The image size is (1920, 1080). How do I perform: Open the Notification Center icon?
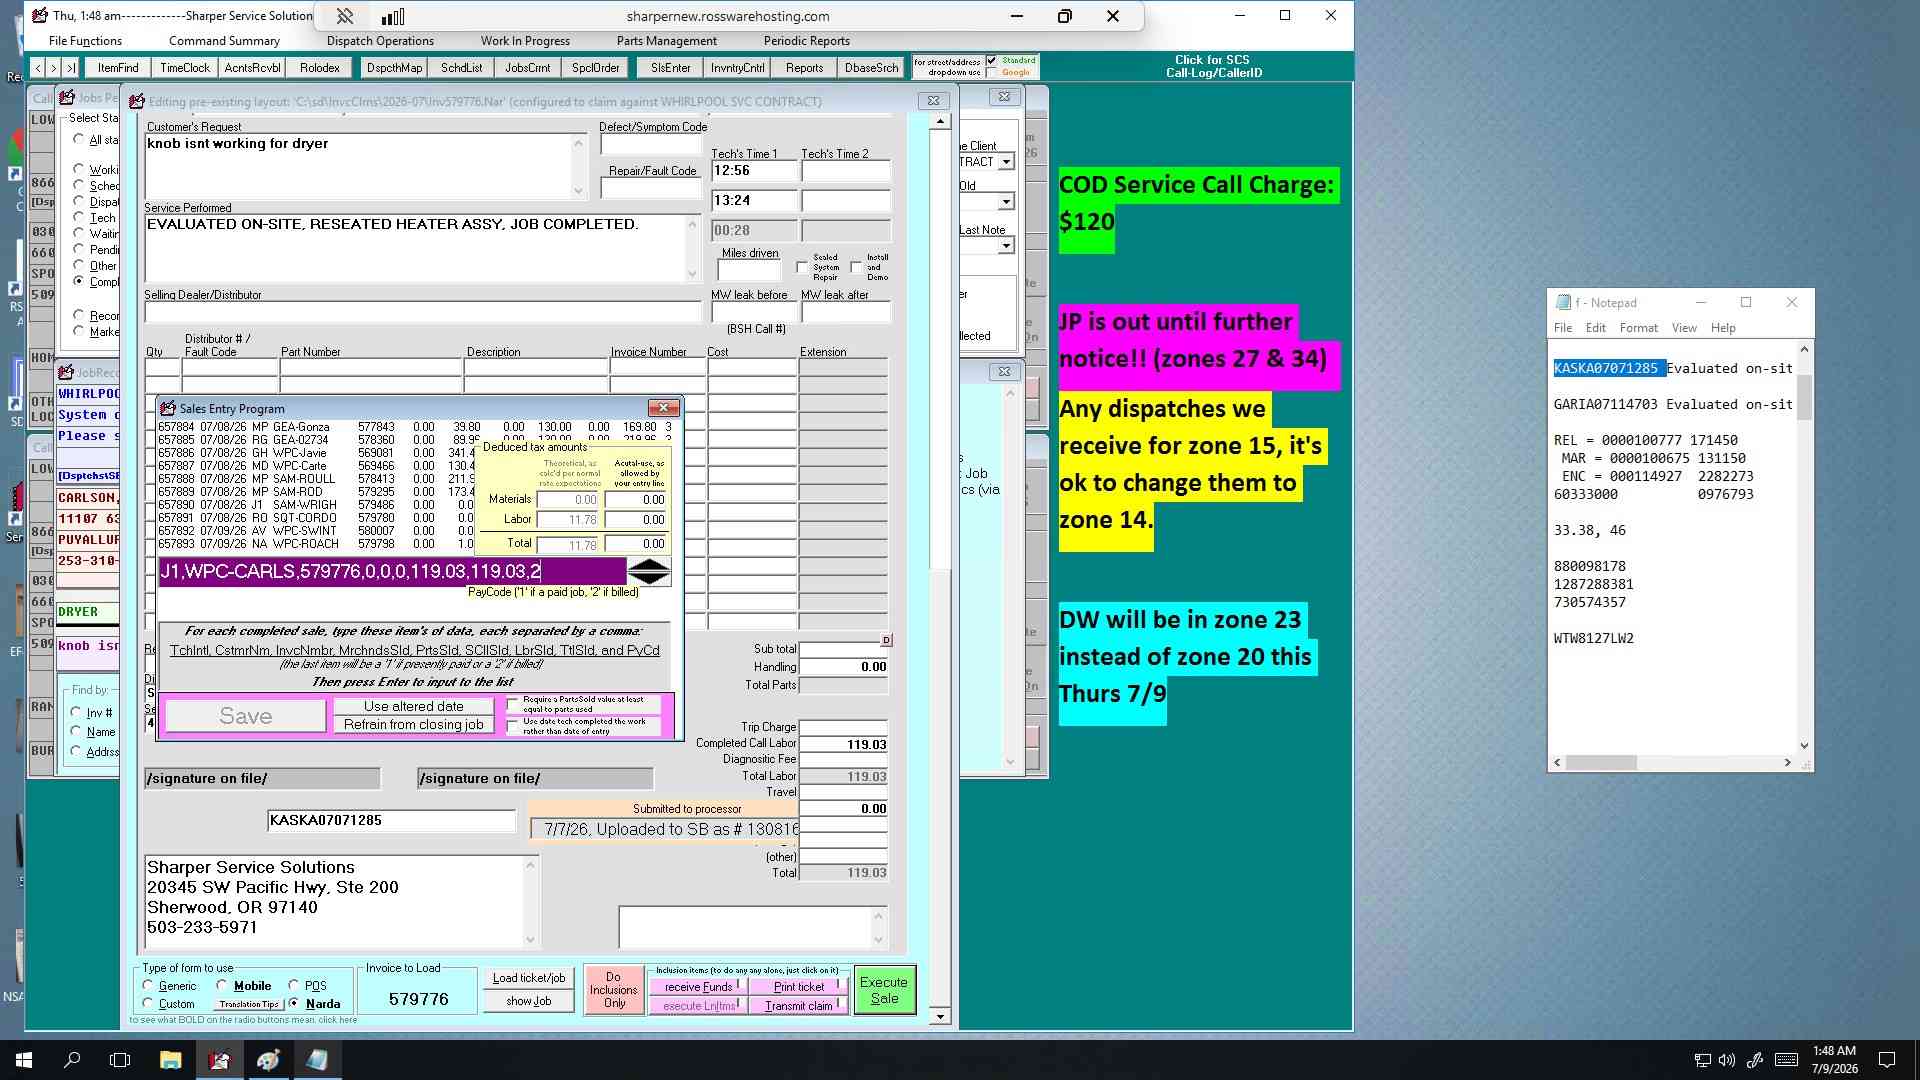click(x=1887, y=1060)
